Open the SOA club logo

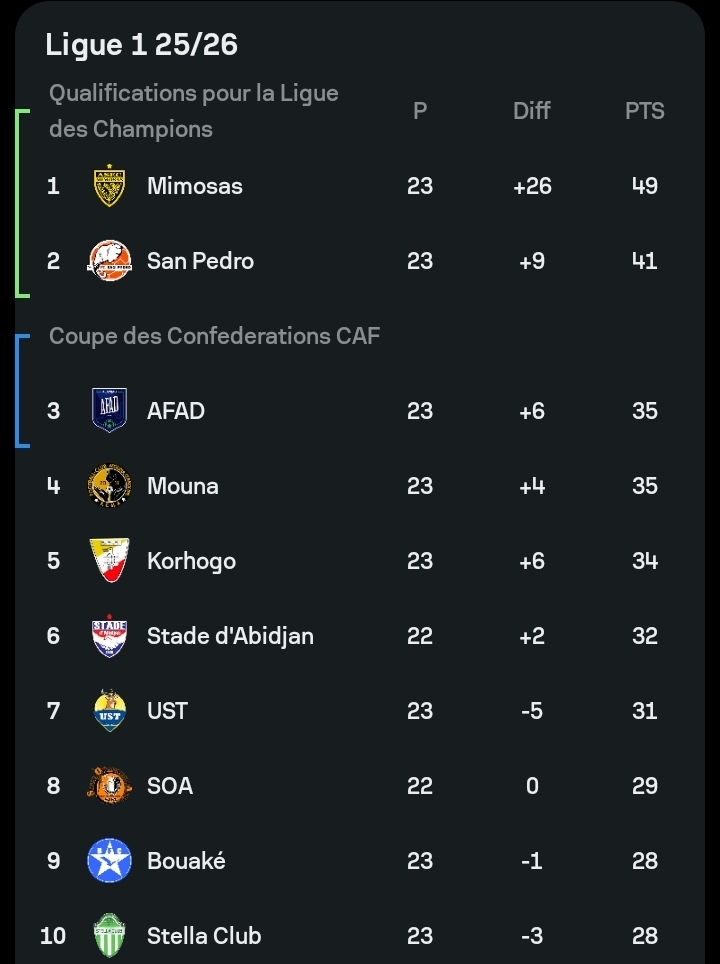click(109, 786)
